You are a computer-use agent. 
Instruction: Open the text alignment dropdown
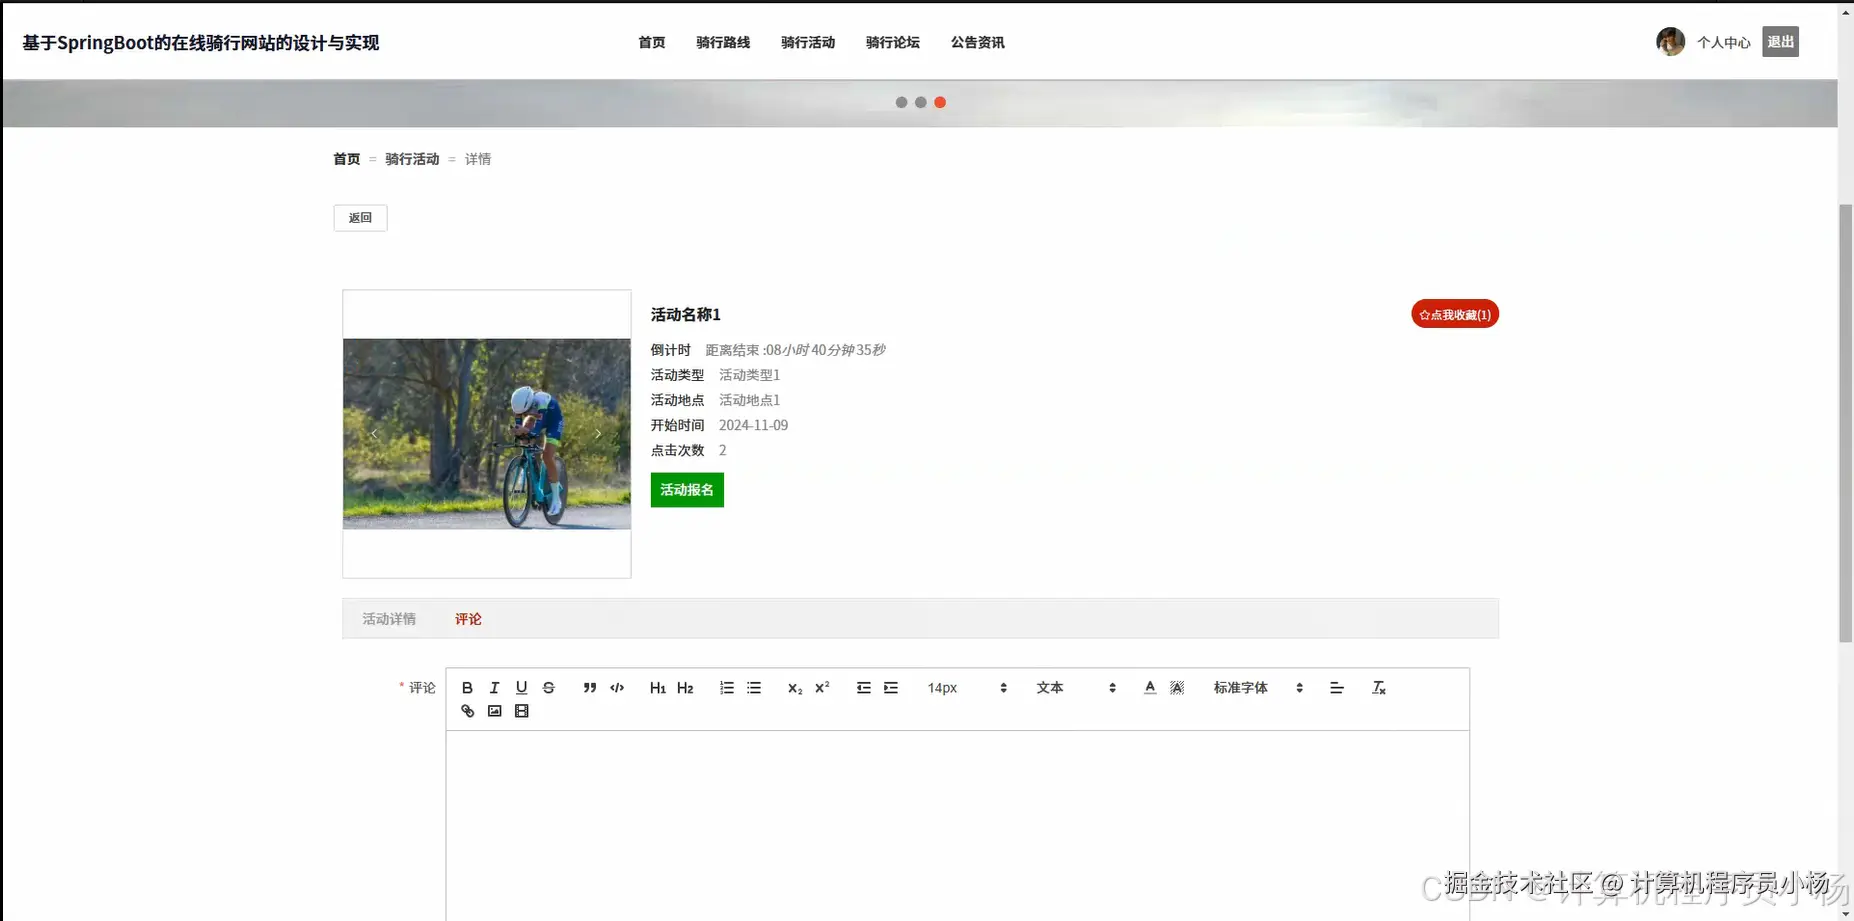pos(1337,688)
